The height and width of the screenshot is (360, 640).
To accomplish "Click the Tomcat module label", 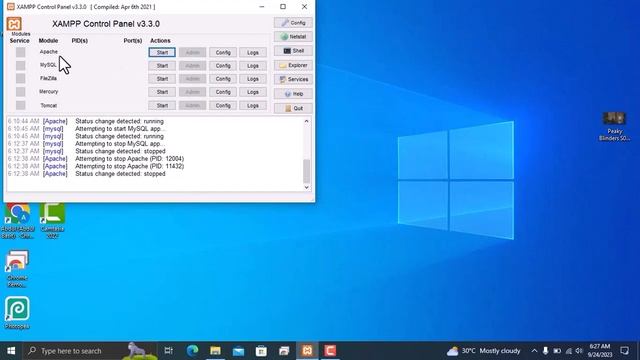I will click(x=49, y=106).
